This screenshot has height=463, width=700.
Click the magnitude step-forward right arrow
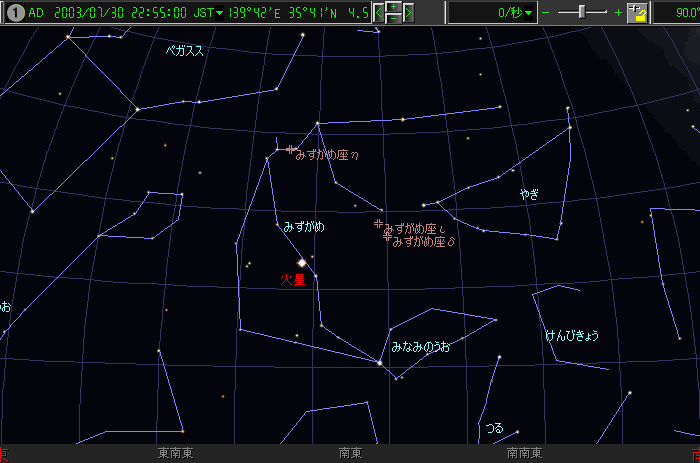[408, 13]
